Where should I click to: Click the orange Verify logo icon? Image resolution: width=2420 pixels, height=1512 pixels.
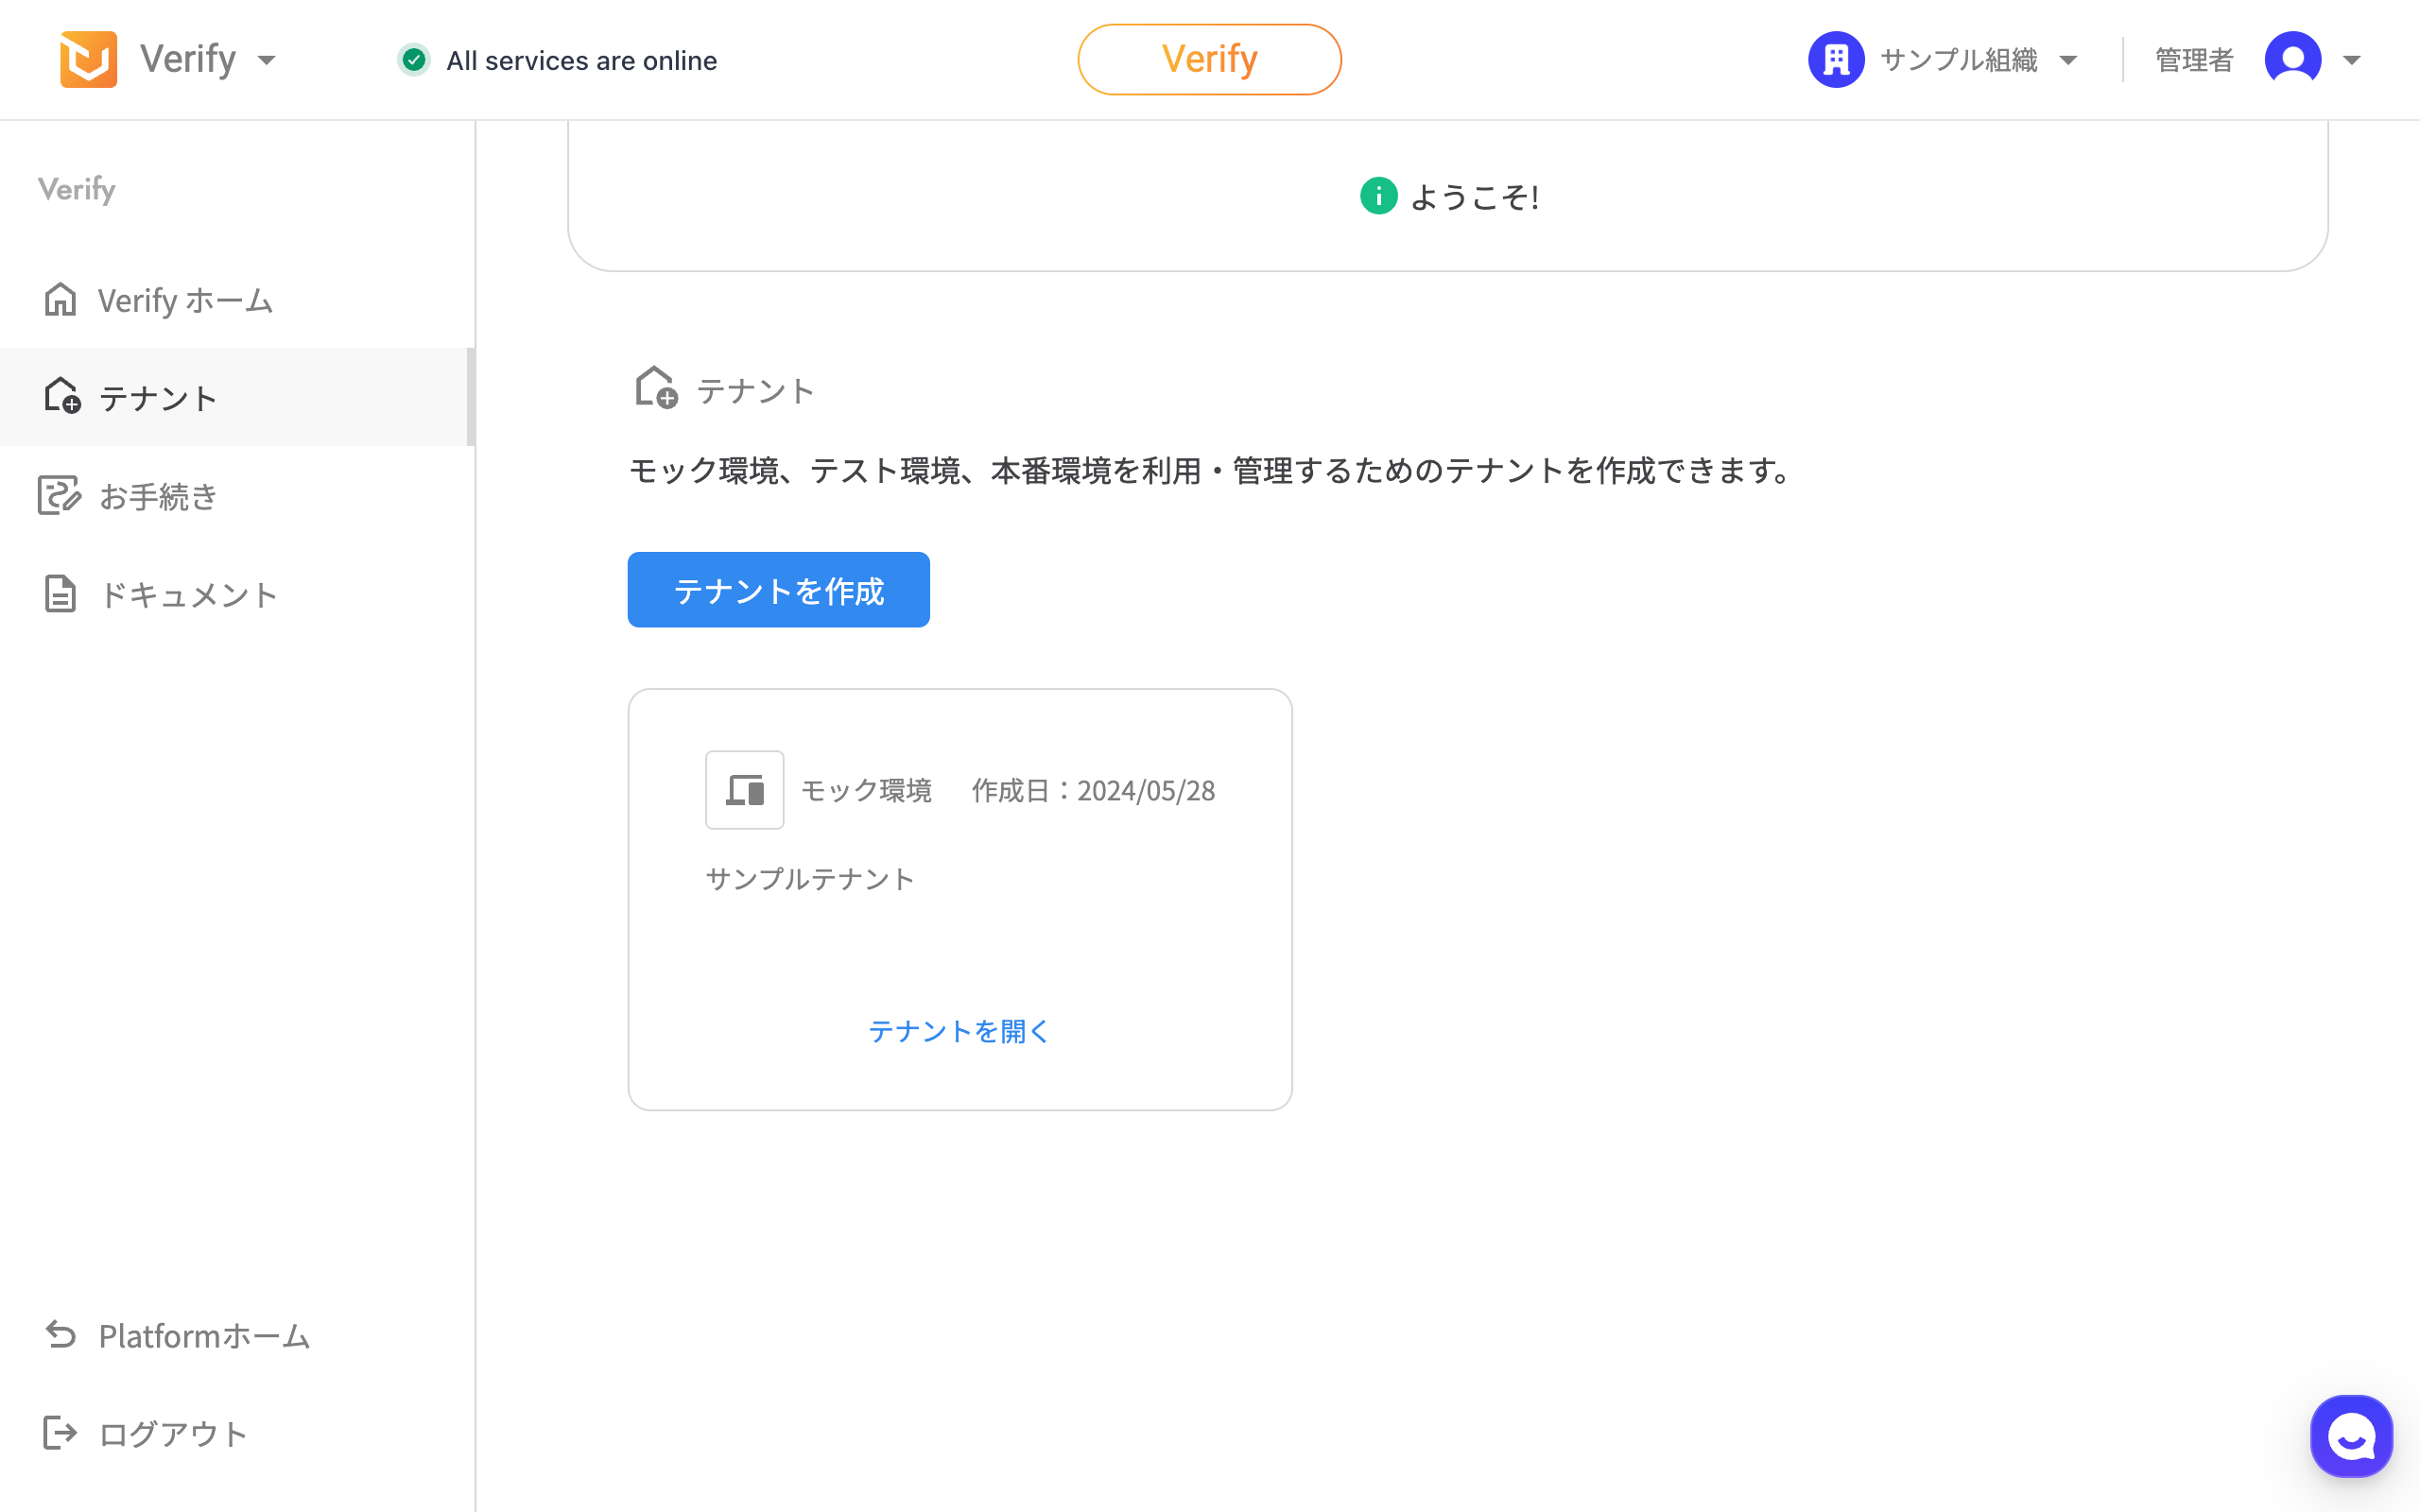[x=88, y=60]
